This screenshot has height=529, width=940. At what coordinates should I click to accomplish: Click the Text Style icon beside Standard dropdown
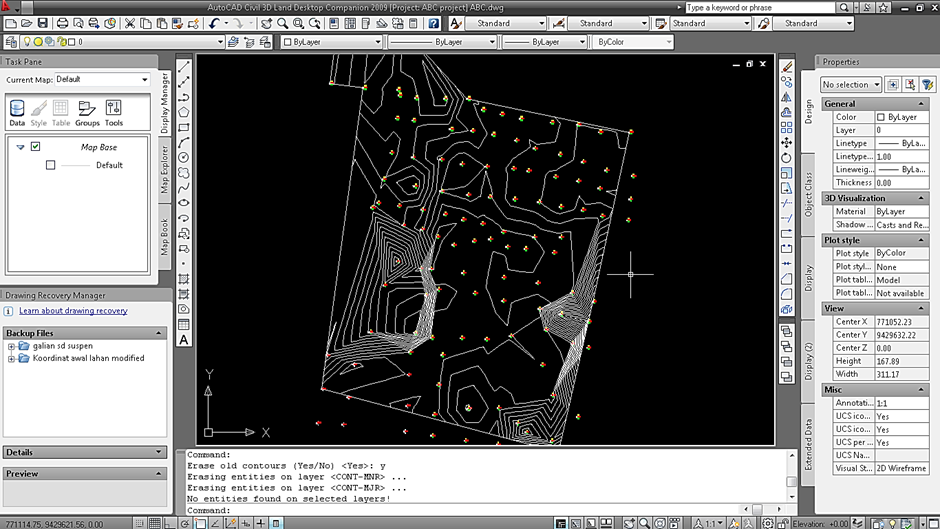click(x=456, y=23)
